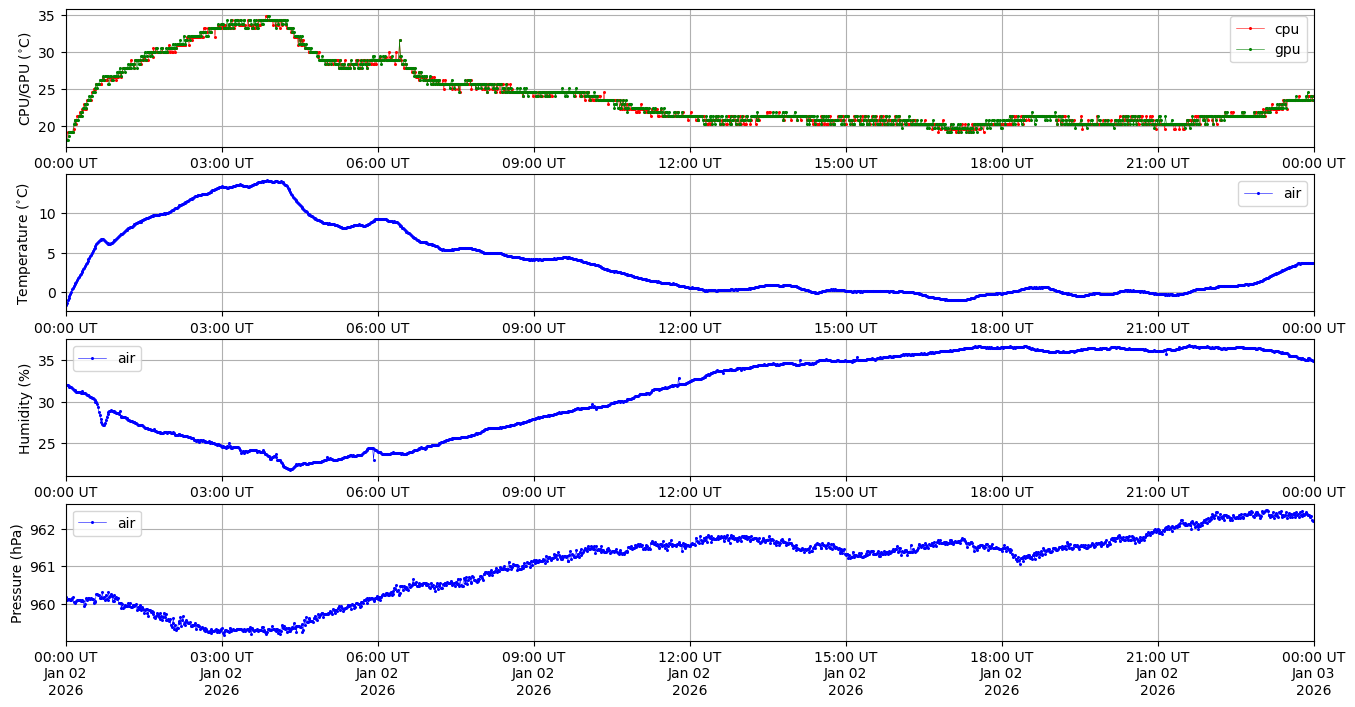The width and height of the screenshot is (1355, 707).
Task: Click the humidity curve's lowest point near 04:00
Action: 290,469
